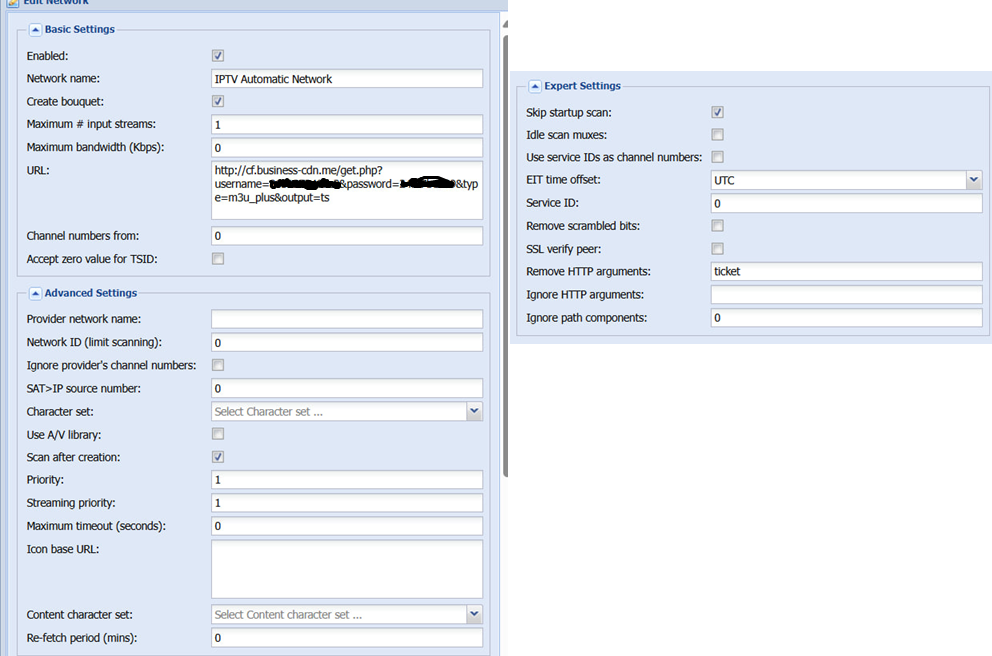Click into the URL text area
Screen dimensions: 992x656
(346, 190)
